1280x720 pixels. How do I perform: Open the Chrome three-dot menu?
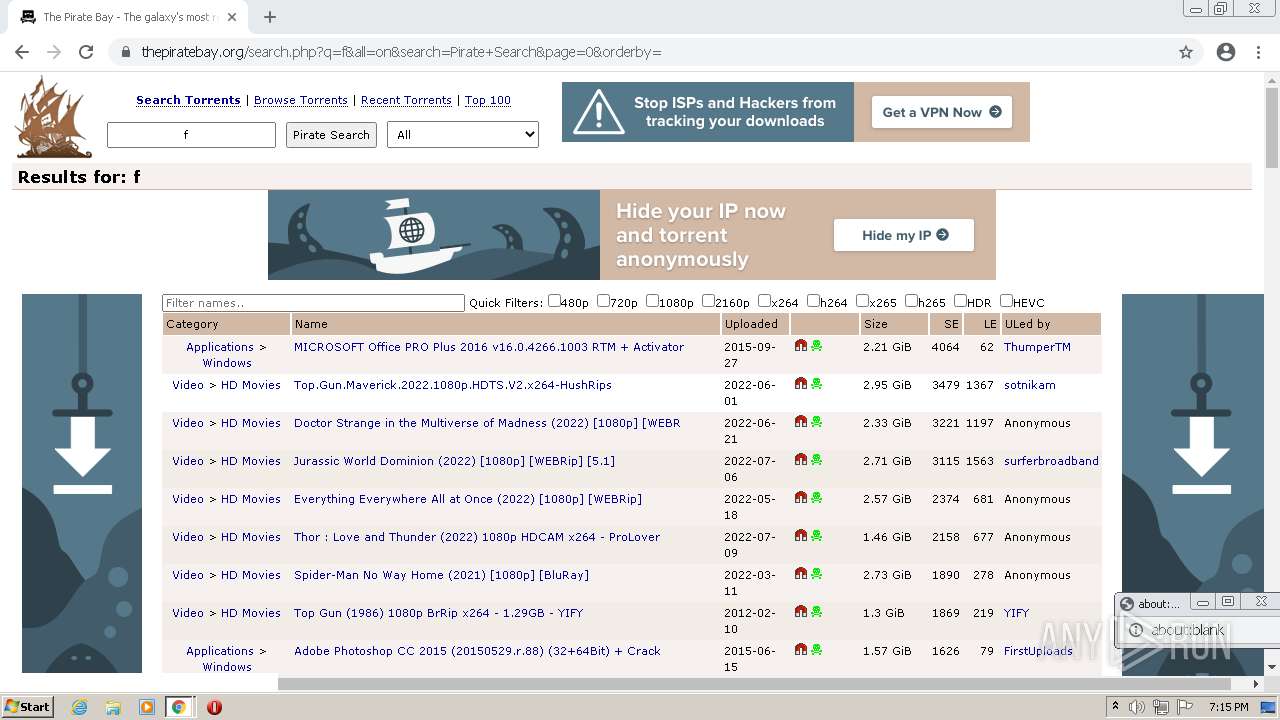click(x=1258, y=52)
